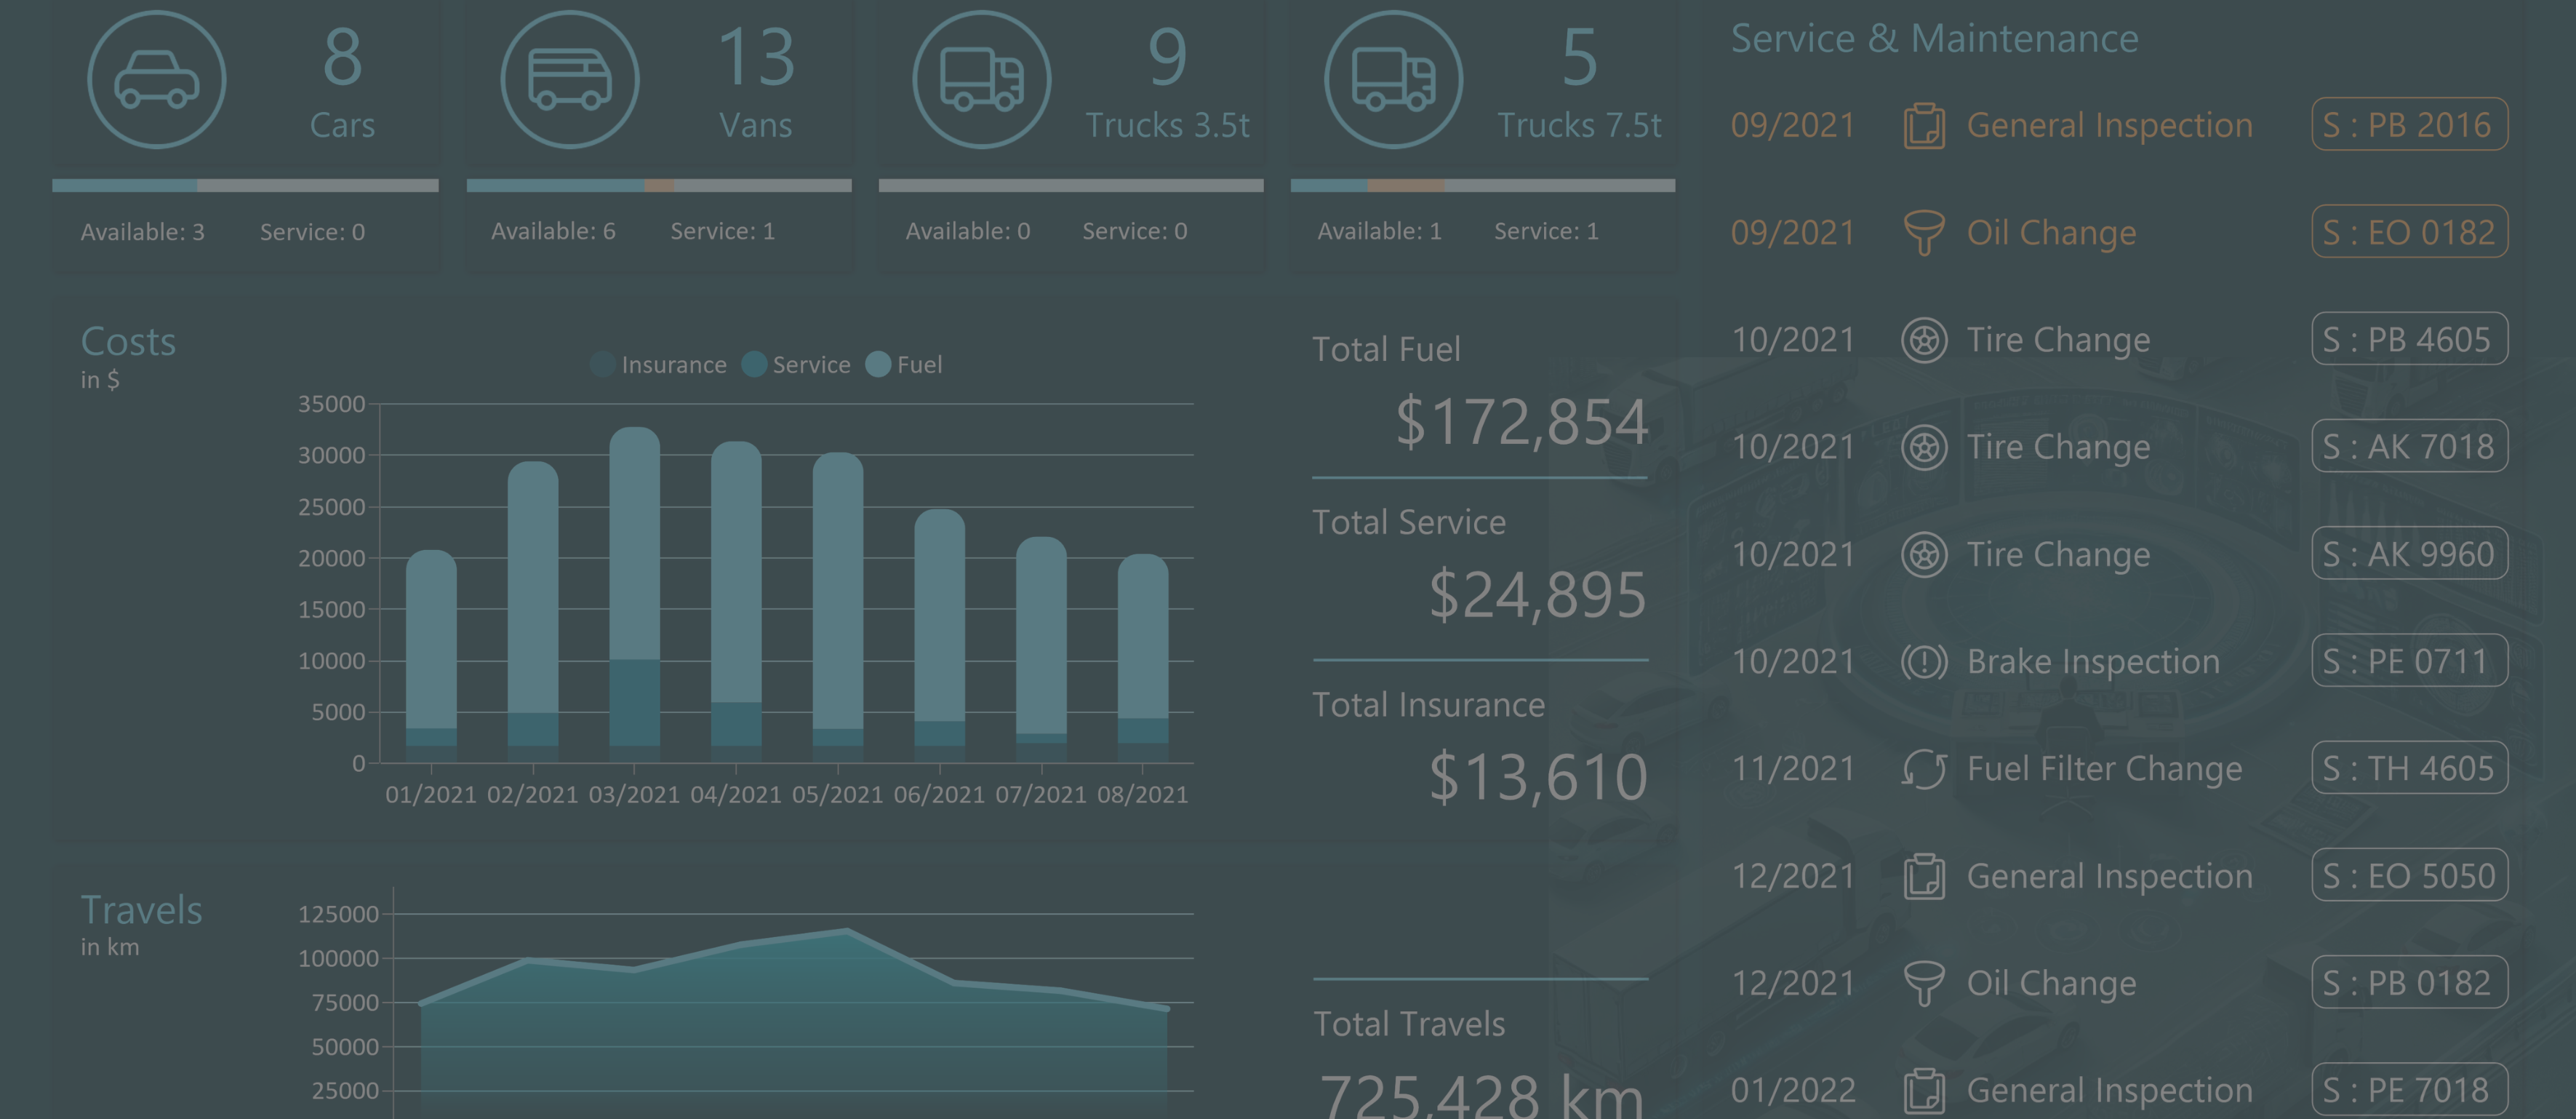This screenshot has width=2576, height=1119.
Task: Click the Trucks 7.5t vehicle icon
Action: [x=1393, y=80]
